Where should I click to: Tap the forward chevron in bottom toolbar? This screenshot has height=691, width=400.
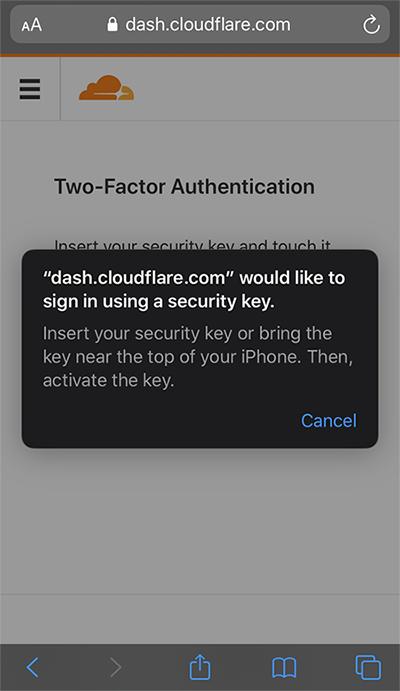(x=115, y=667)
